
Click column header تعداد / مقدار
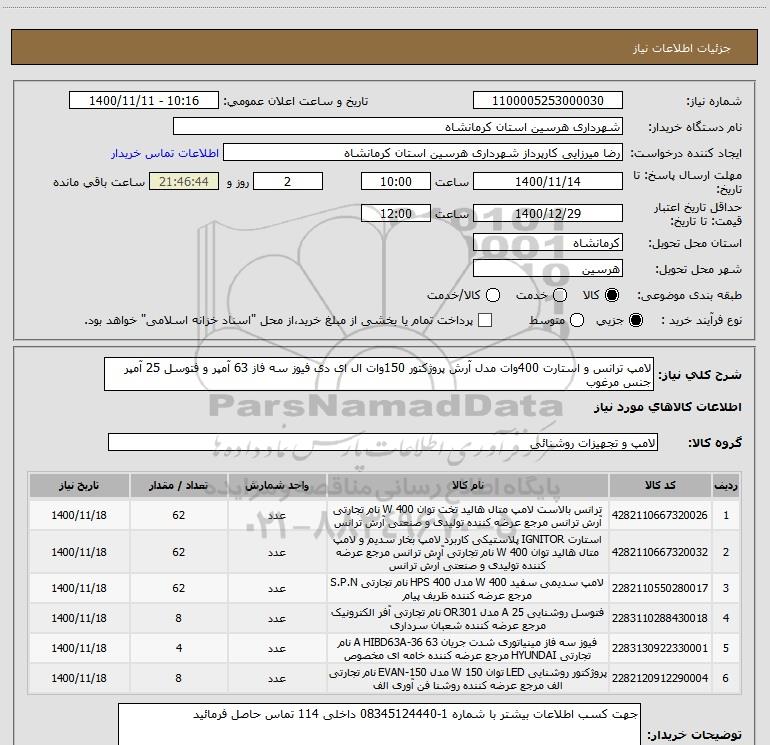point(178,486)
